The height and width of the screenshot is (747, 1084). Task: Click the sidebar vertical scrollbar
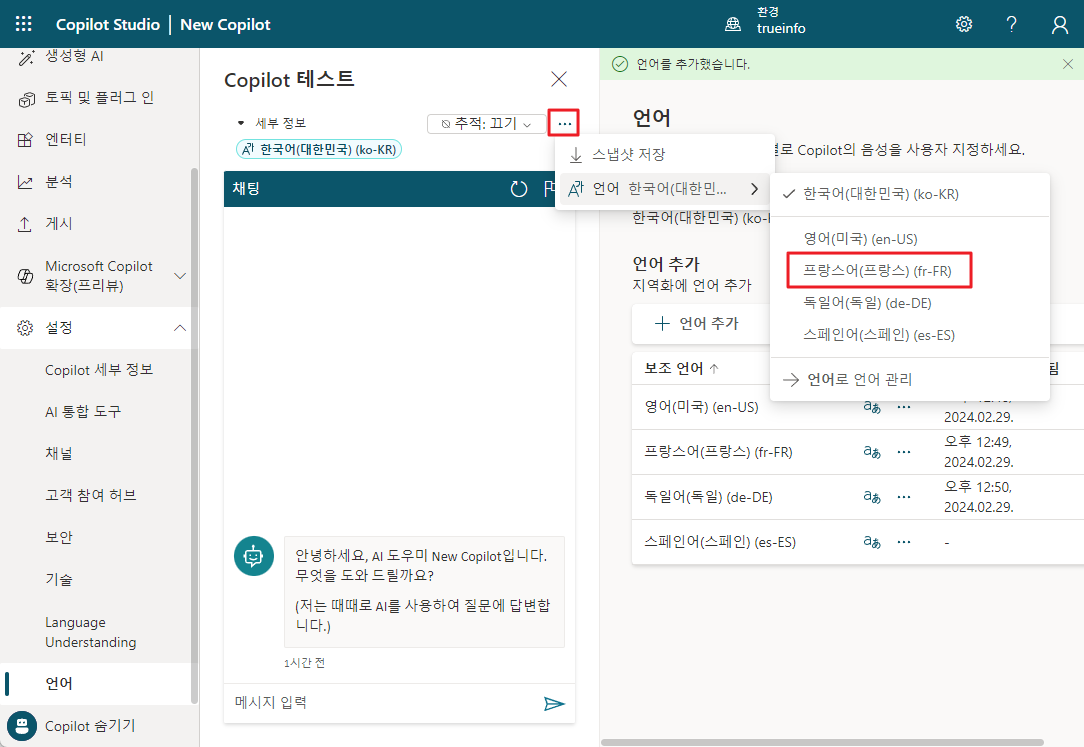194,435
